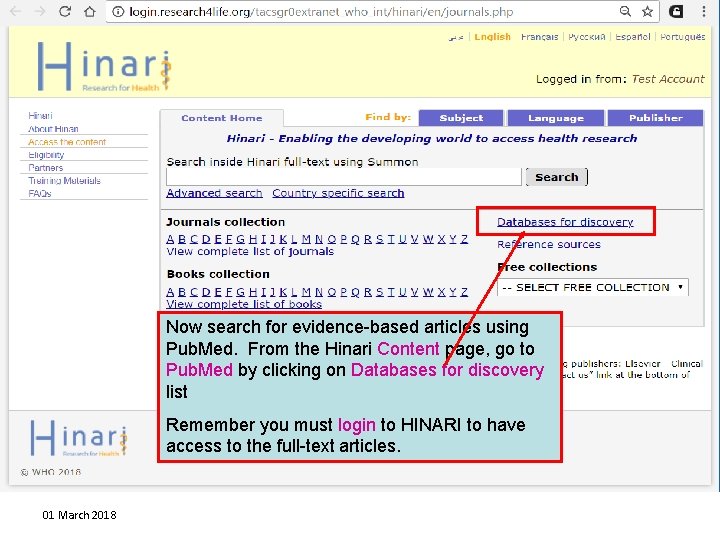This screenshot has height=540, width=720.
Task: Reload the page with the refresh icon
Action: pos(65,11)
